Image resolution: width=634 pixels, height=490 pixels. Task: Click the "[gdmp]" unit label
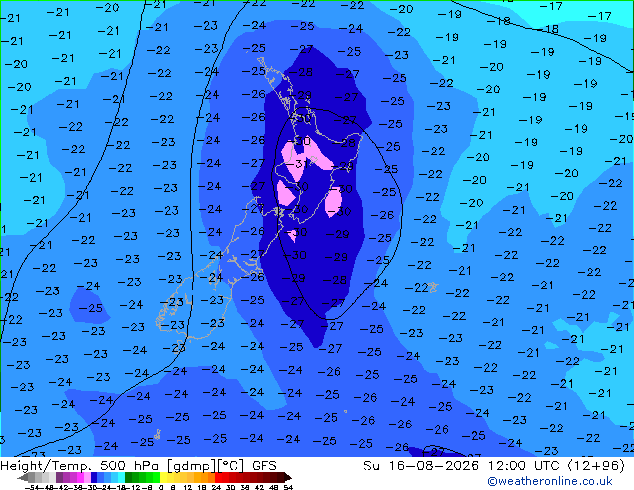click(192, 466)
